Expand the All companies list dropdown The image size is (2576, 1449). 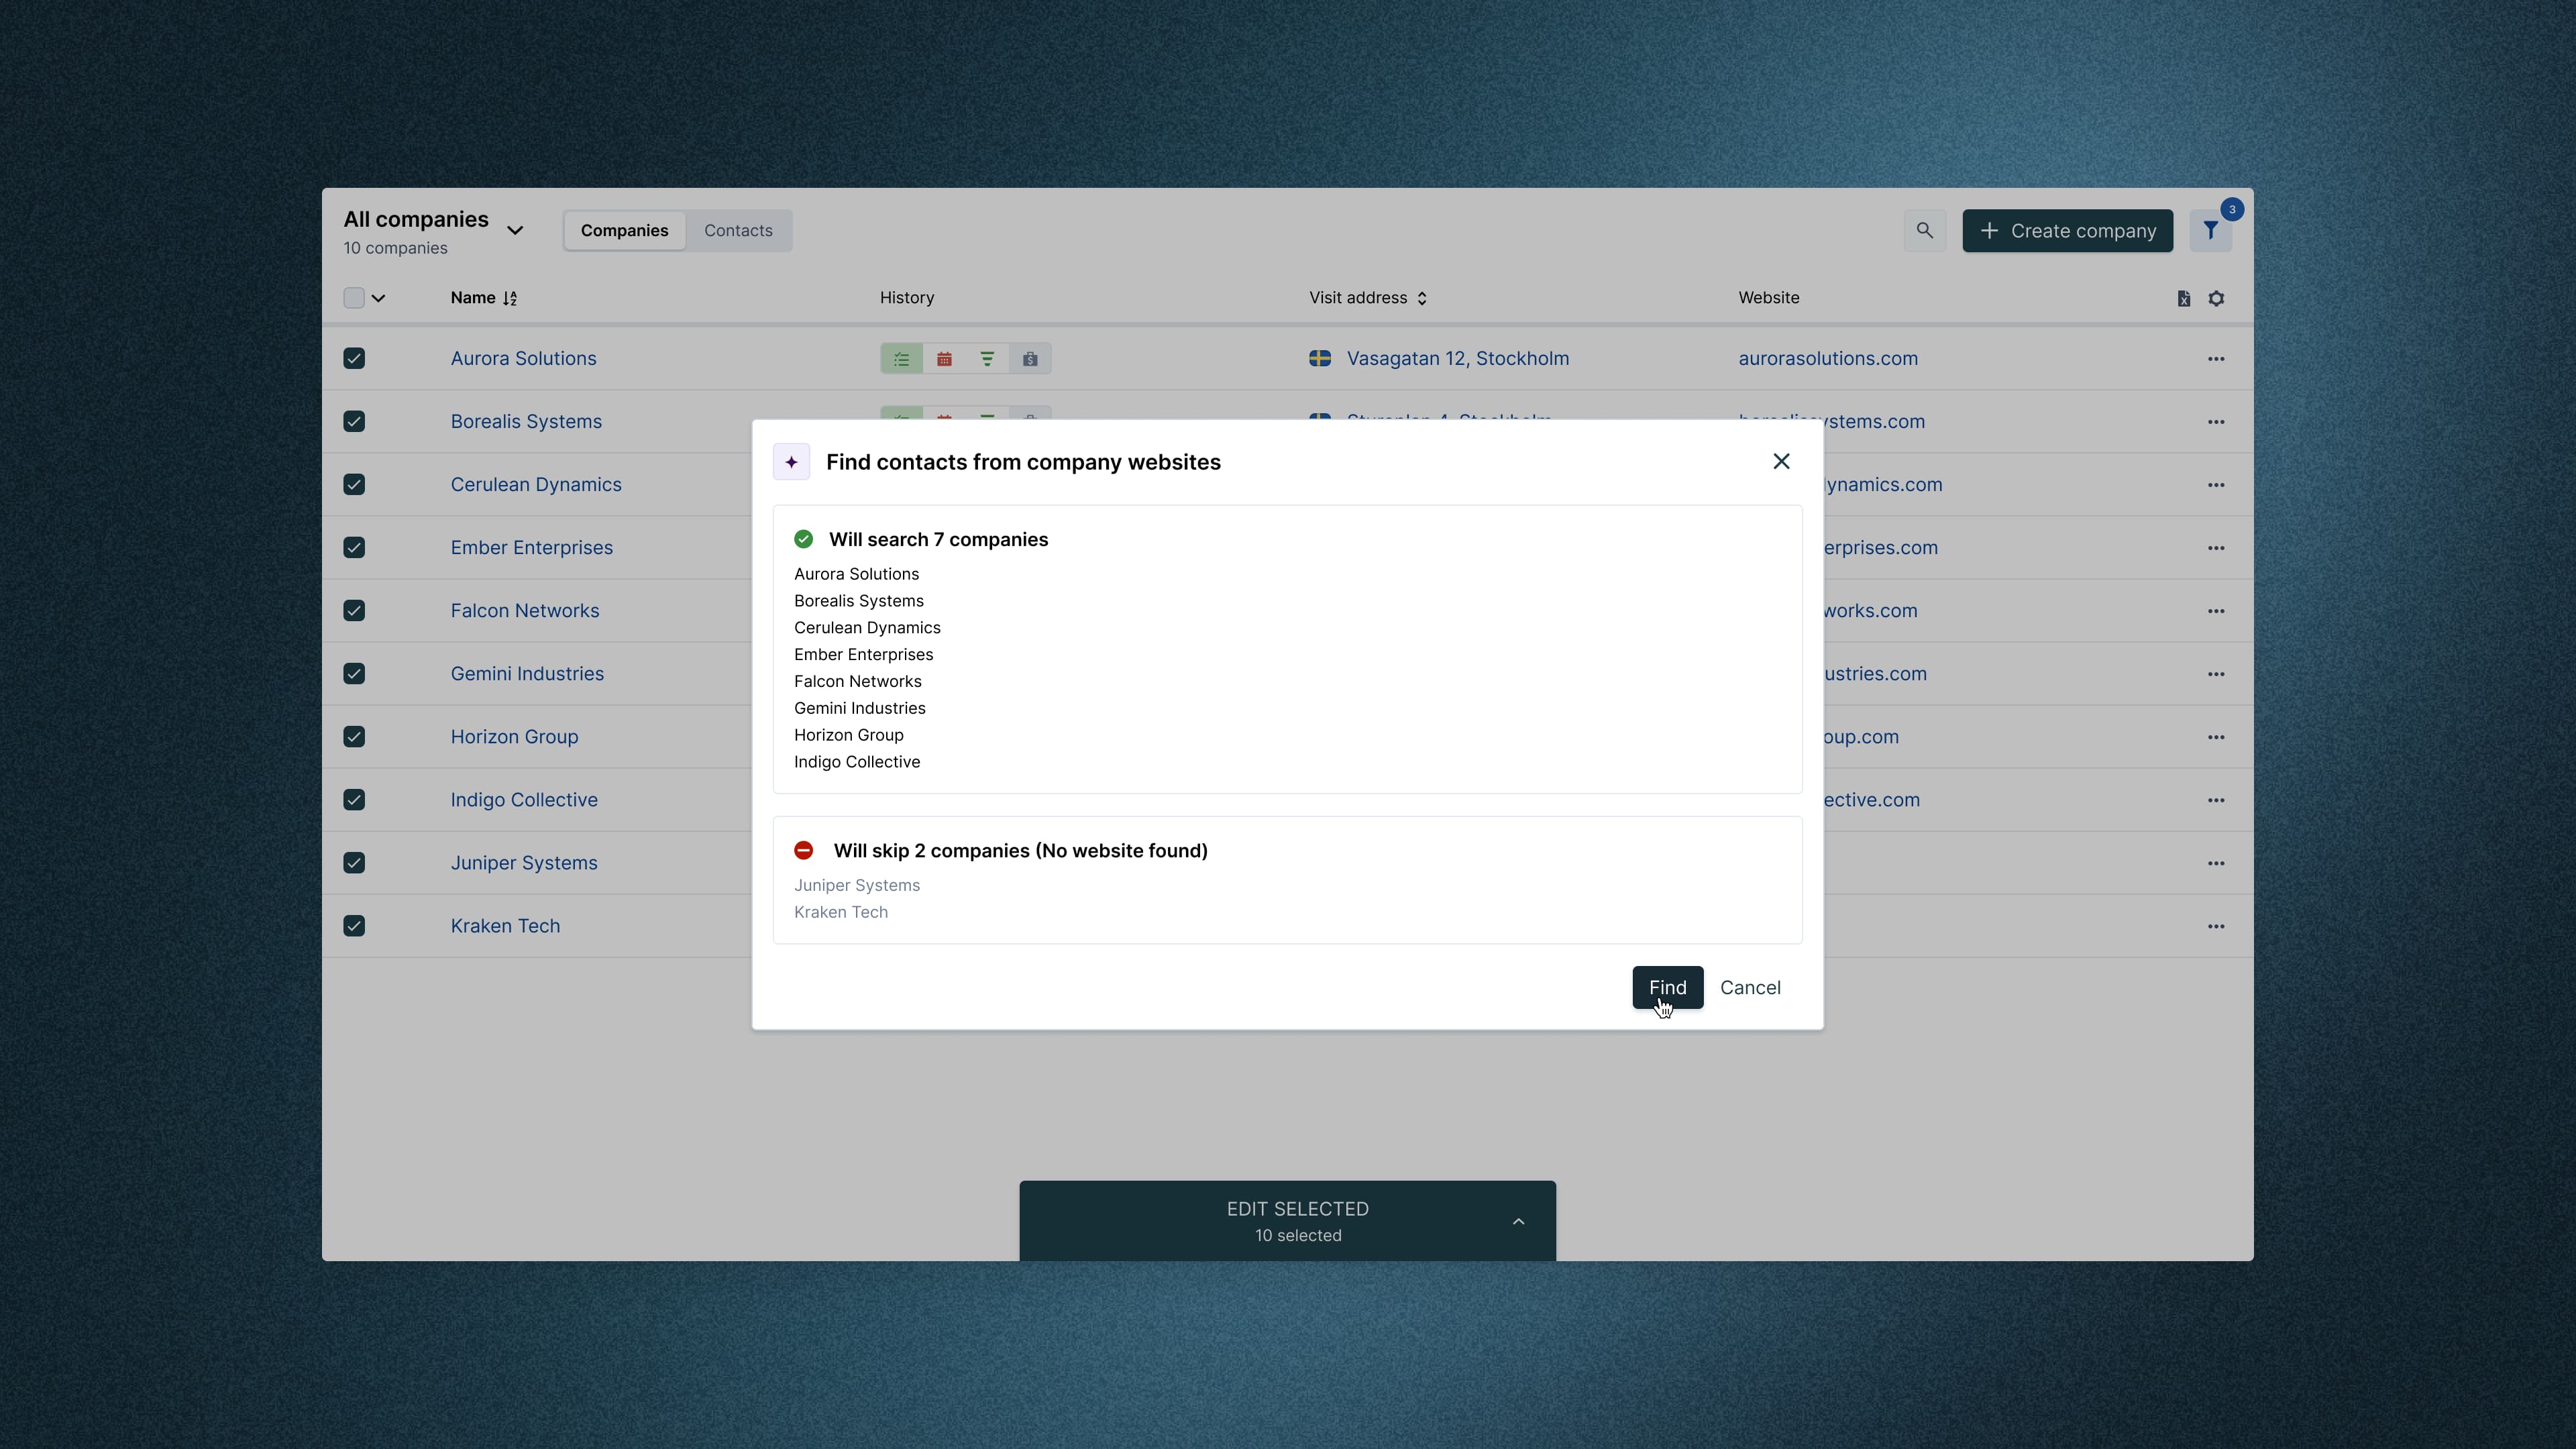515,231
